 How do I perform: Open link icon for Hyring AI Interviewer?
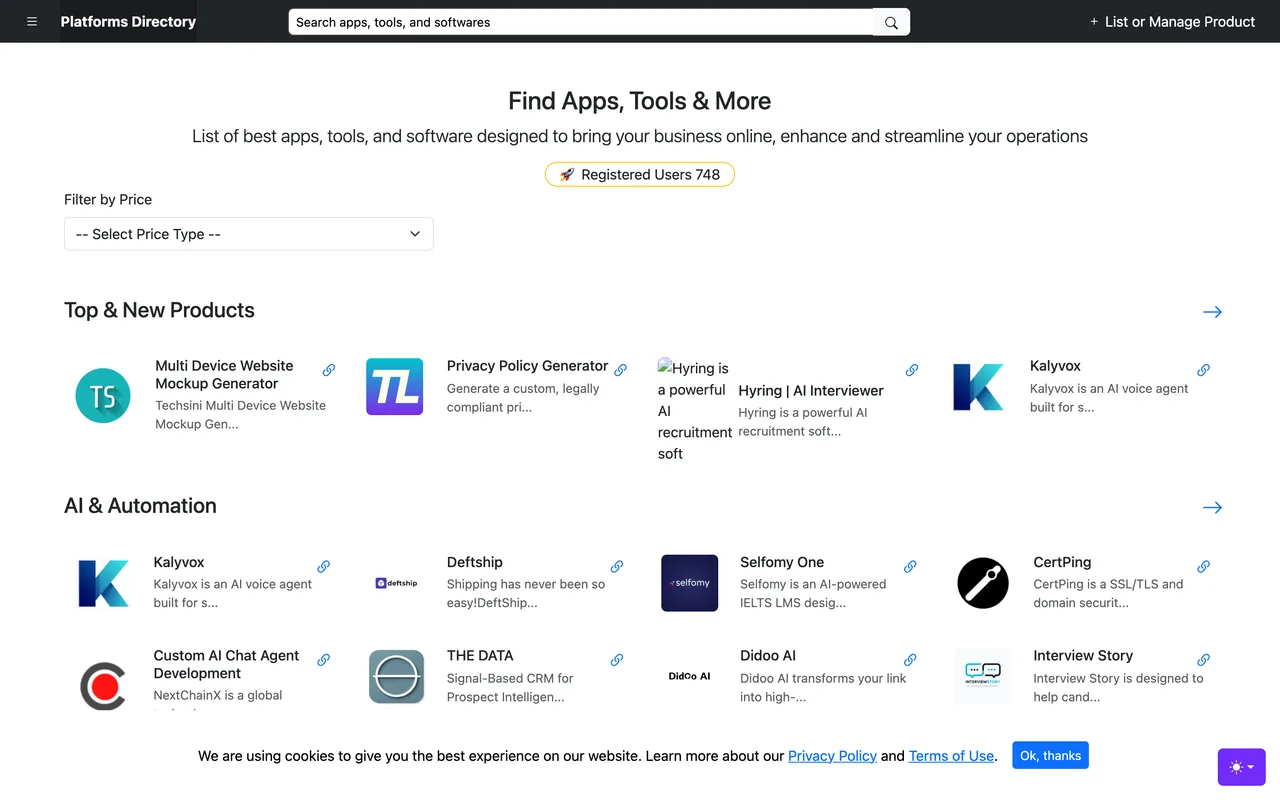[x=912, y=370]
